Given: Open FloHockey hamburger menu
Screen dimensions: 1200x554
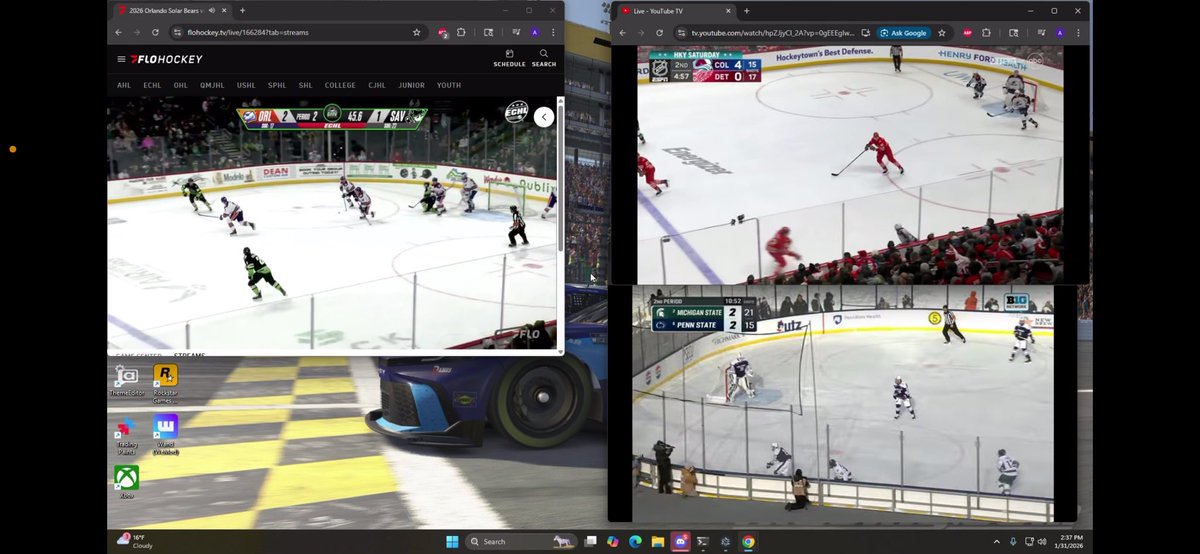Looking at the screenshot, I should tap(121, 59).
